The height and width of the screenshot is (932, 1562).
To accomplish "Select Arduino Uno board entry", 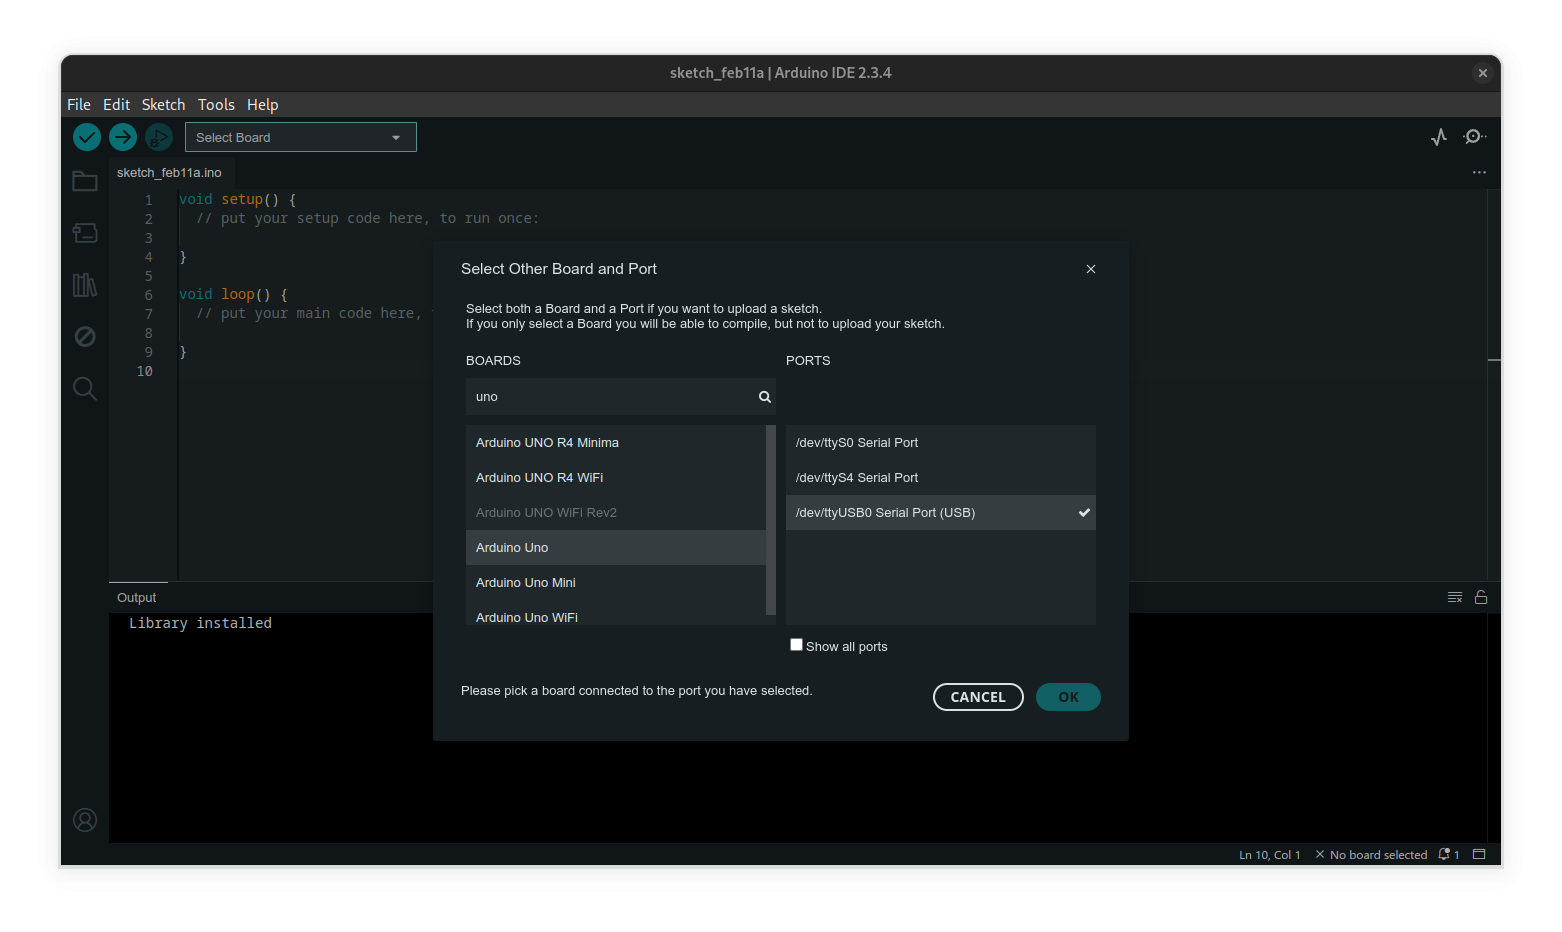I will pyautogui.click(x=616, y=547).
